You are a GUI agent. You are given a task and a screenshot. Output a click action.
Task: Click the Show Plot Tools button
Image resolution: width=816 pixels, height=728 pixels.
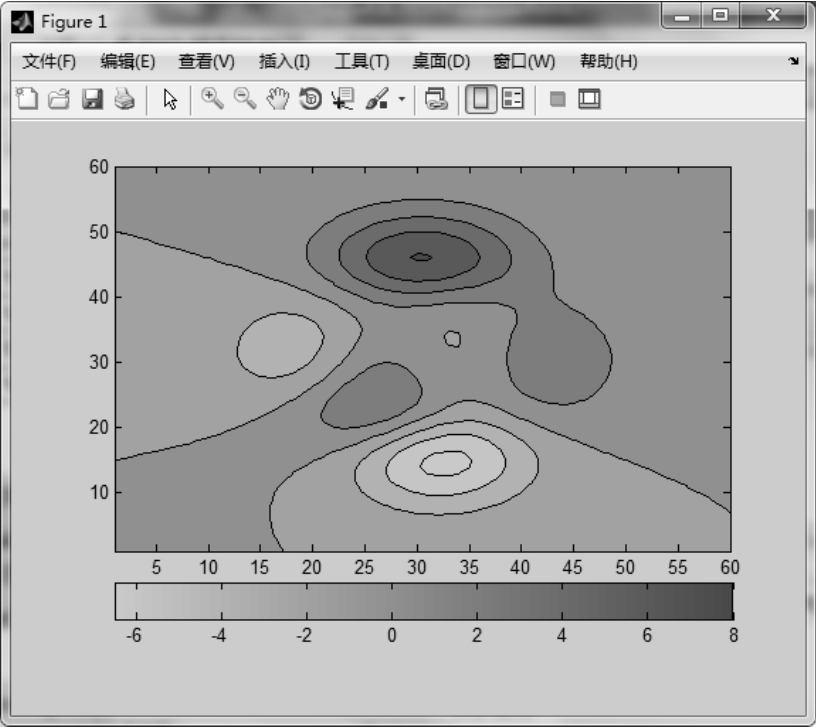[x=589, y=99]
